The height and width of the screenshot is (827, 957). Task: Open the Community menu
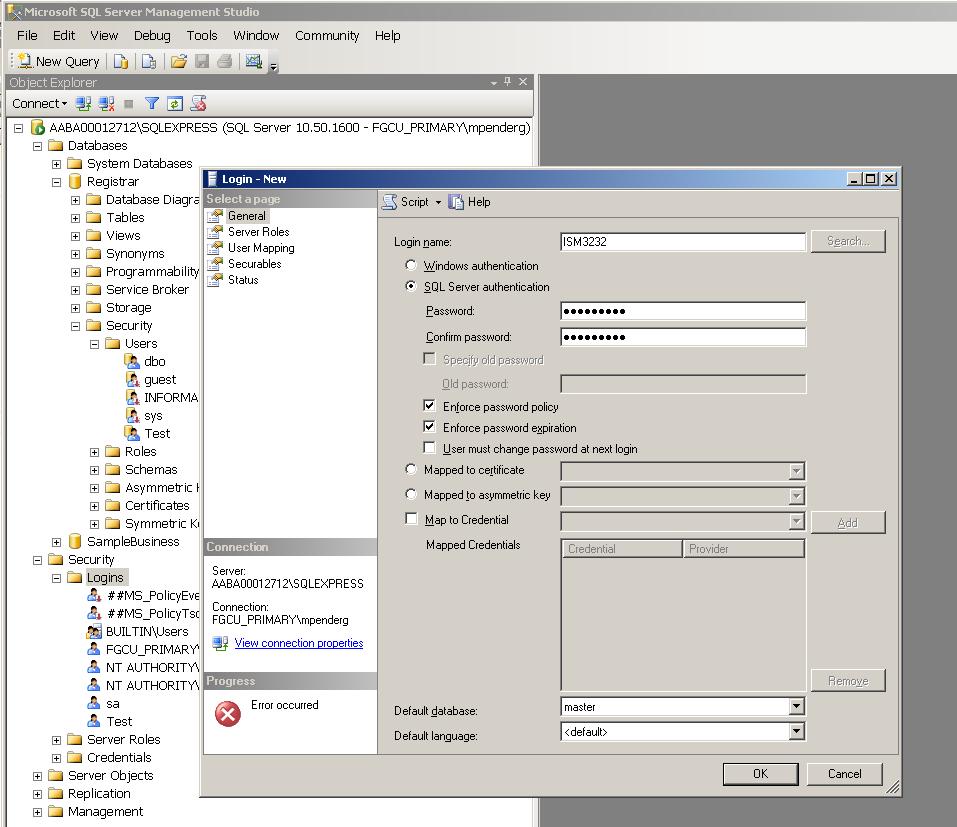coord(327,35)
